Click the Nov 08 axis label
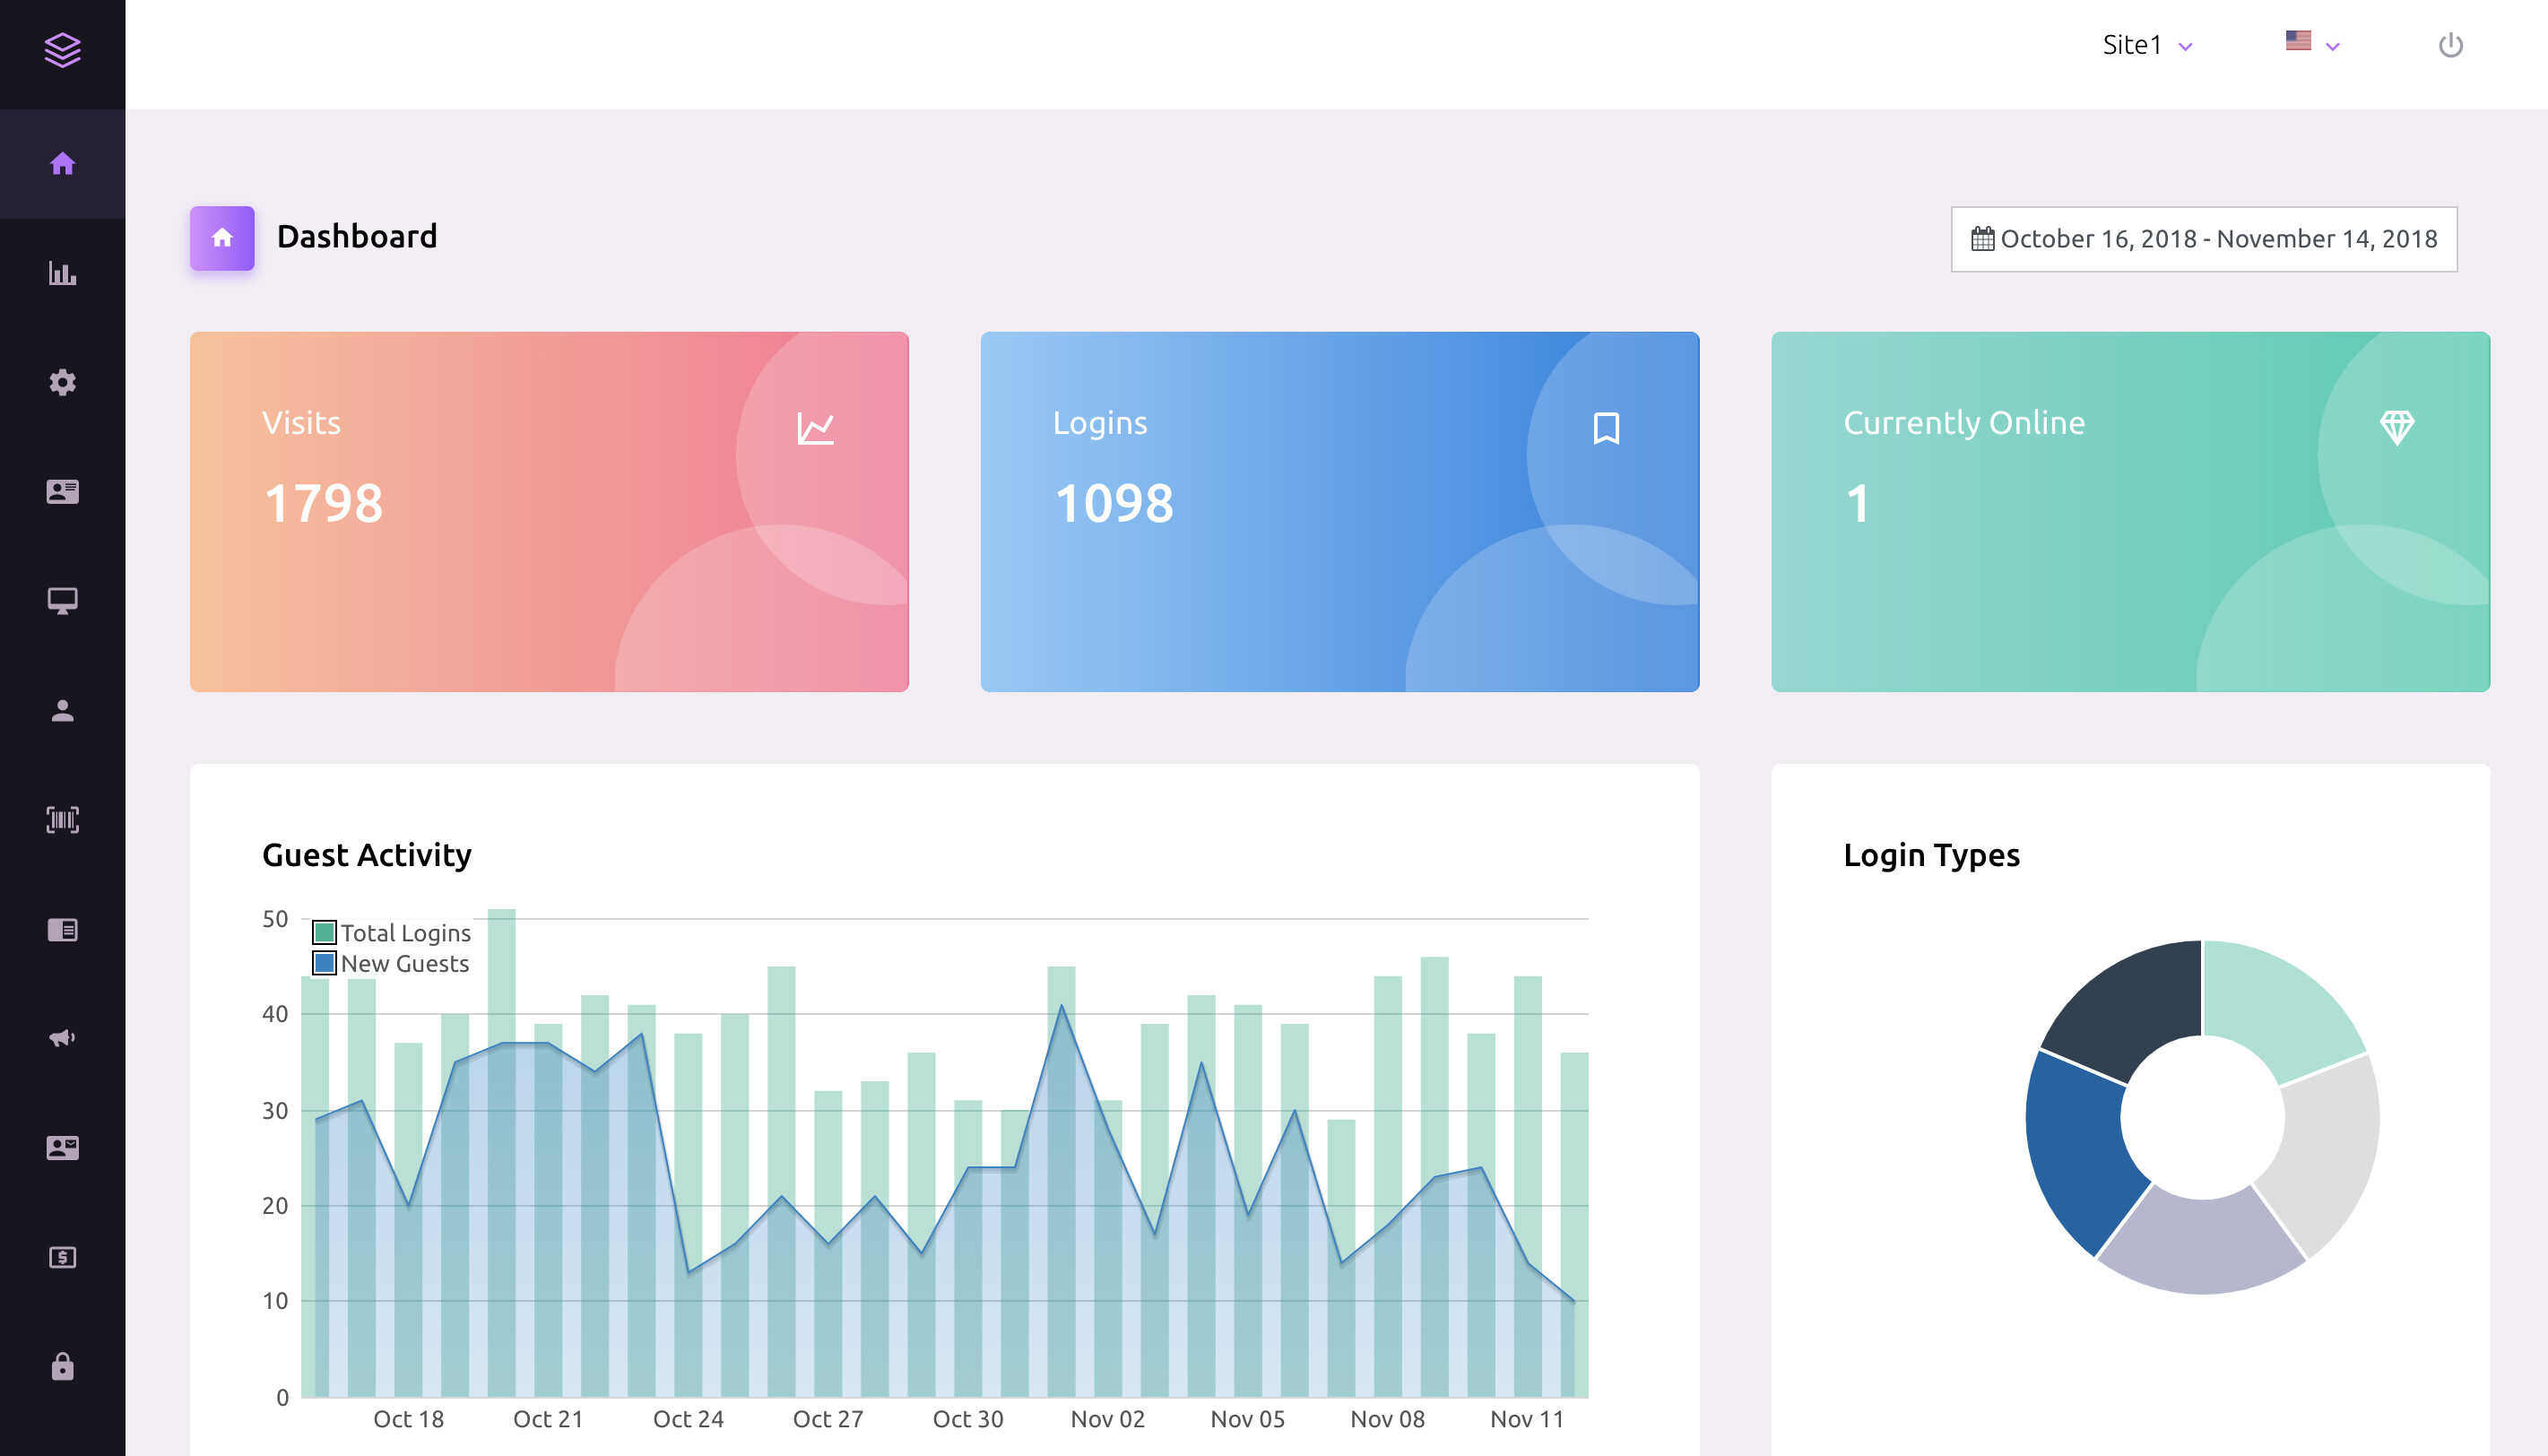The image size is (2548, 1456). pos(1388,1420)
